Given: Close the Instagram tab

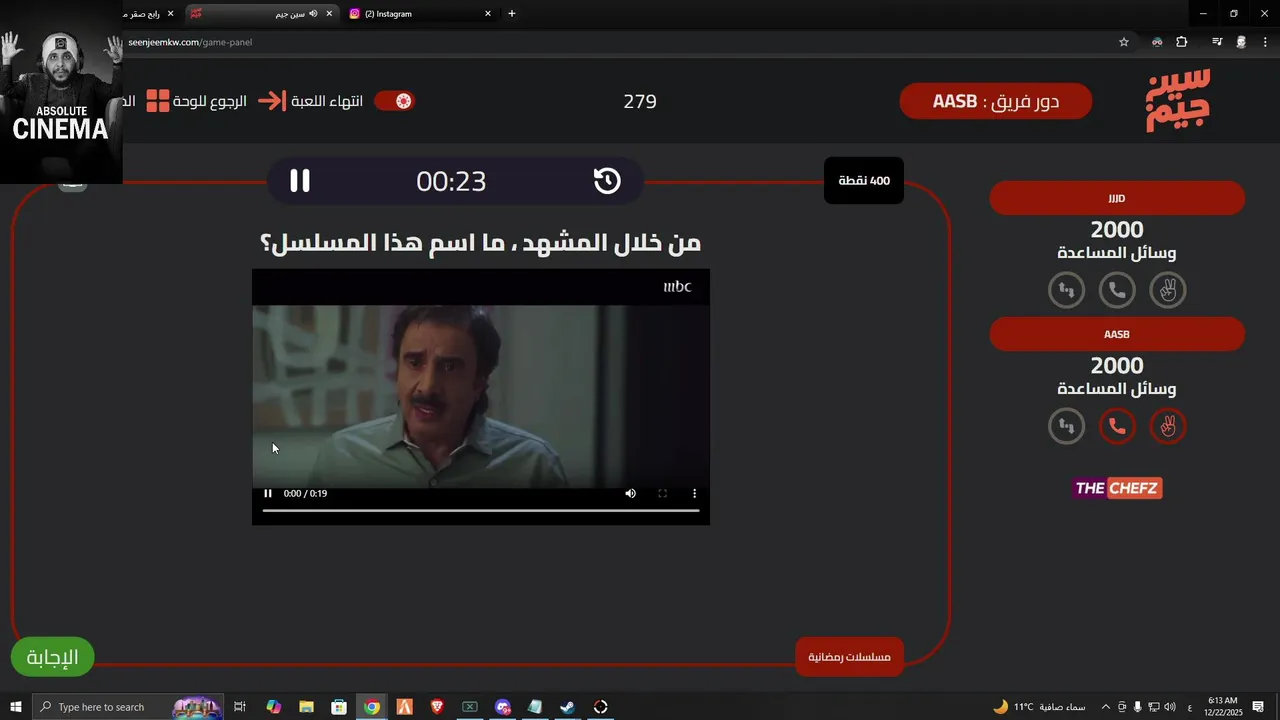Looking at the screenshot, I should 488,14.
